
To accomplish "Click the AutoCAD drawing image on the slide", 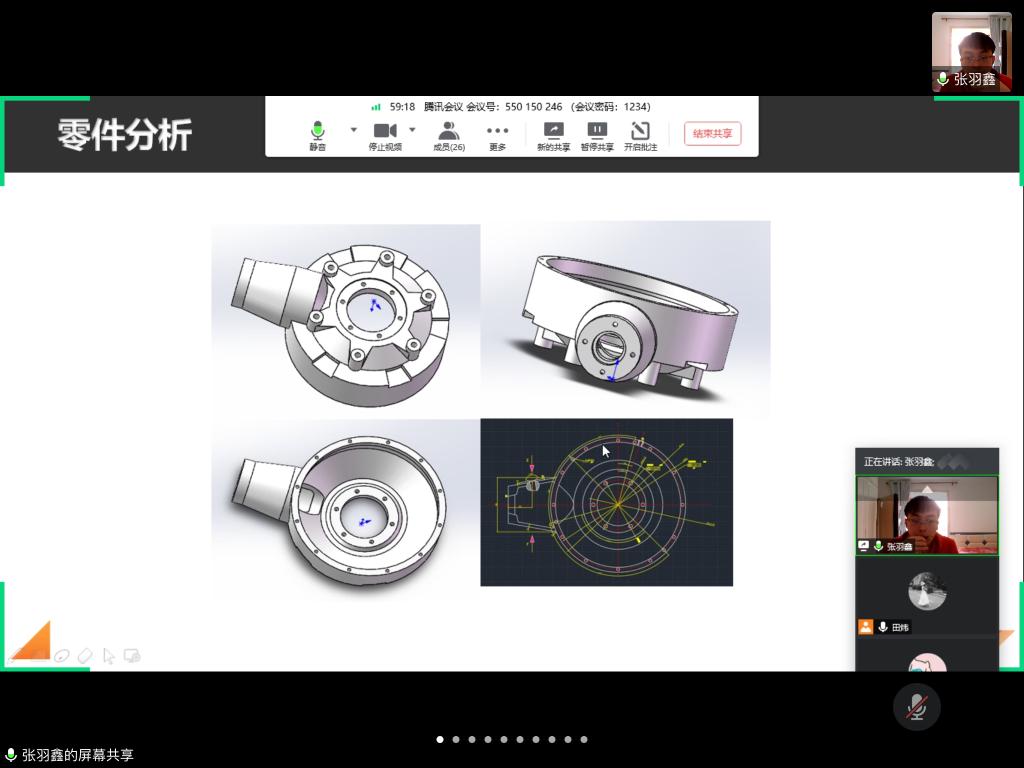I will (606, 502).
